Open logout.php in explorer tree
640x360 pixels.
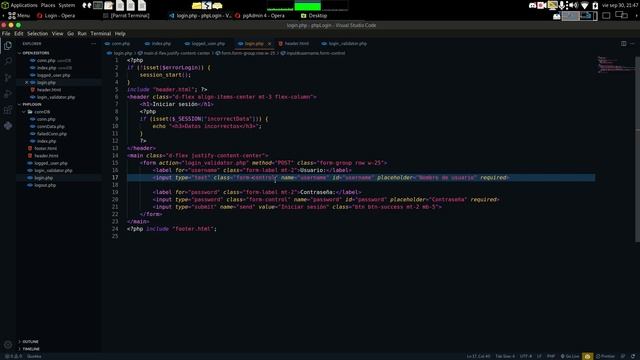pyautogui.click(x=45, y=185)
